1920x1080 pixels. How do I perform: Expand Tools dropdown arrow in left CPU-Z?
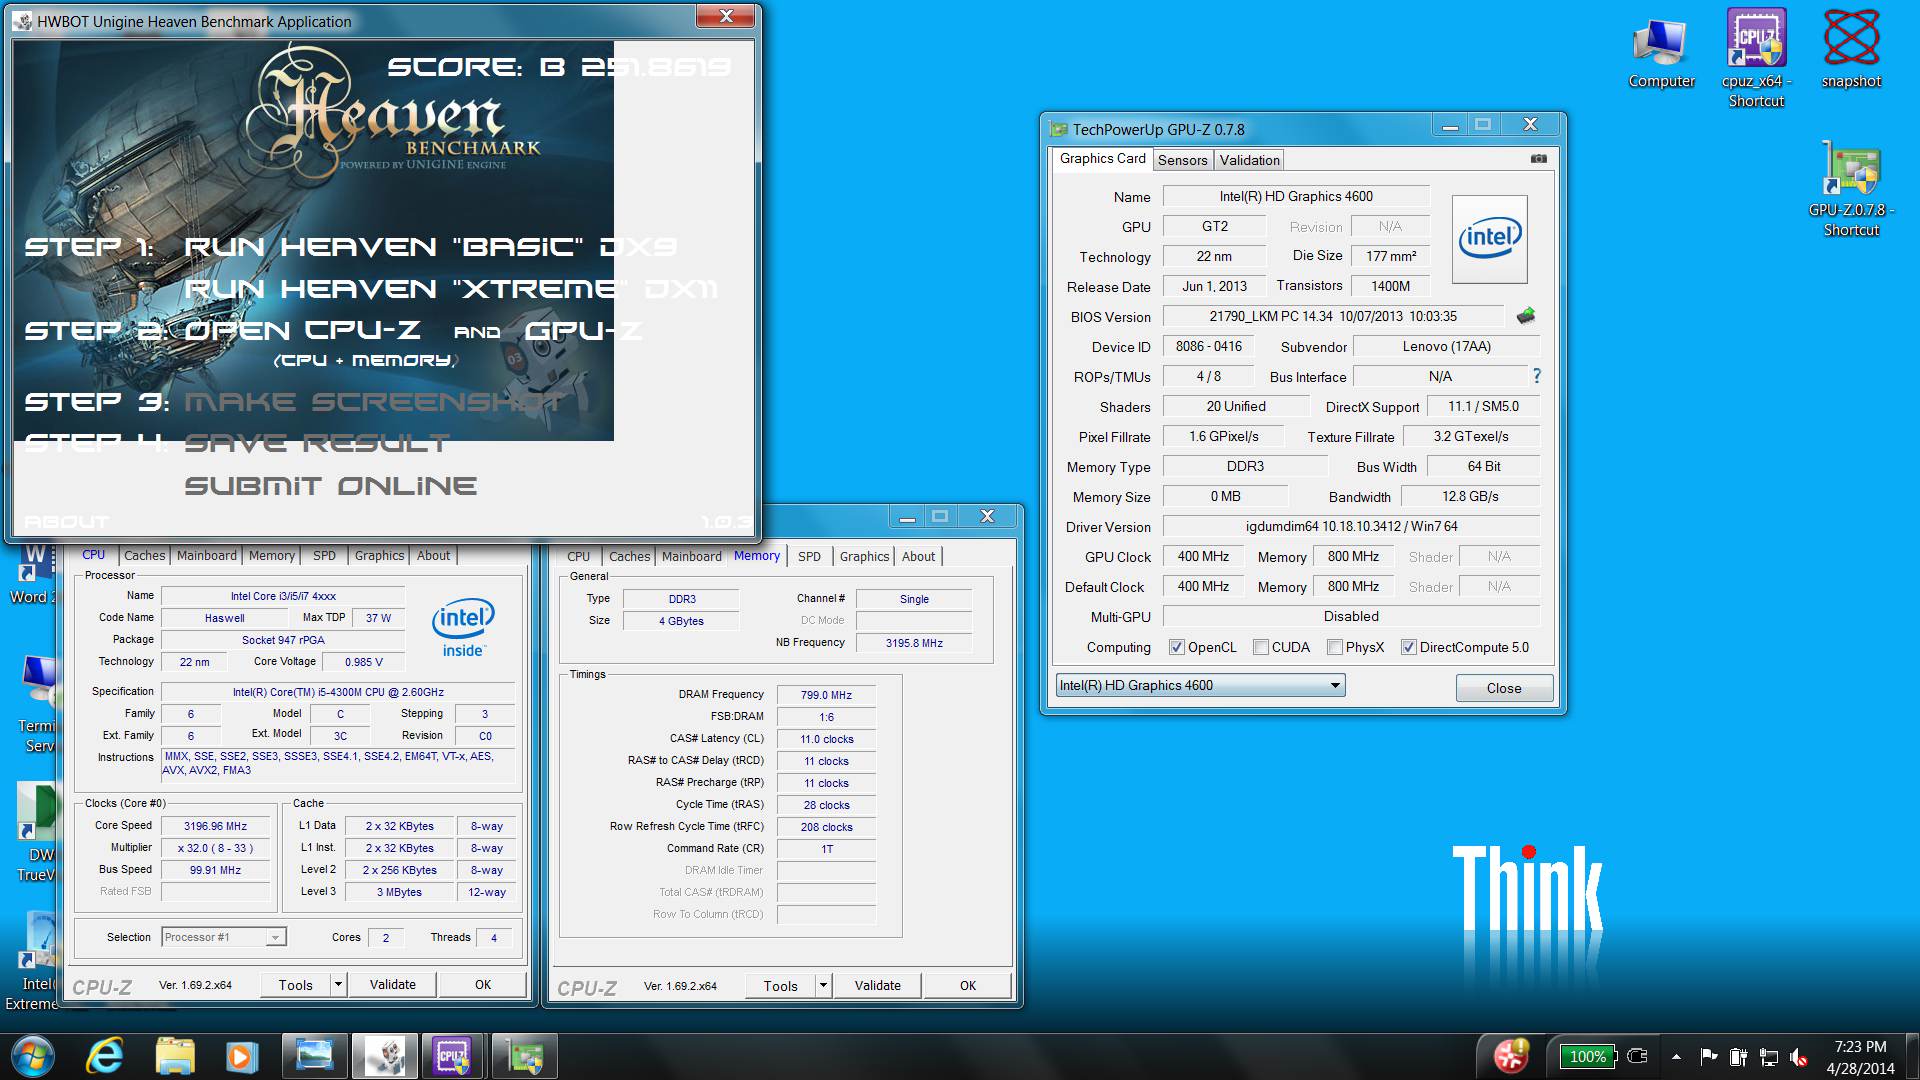(x=338, y=984)
